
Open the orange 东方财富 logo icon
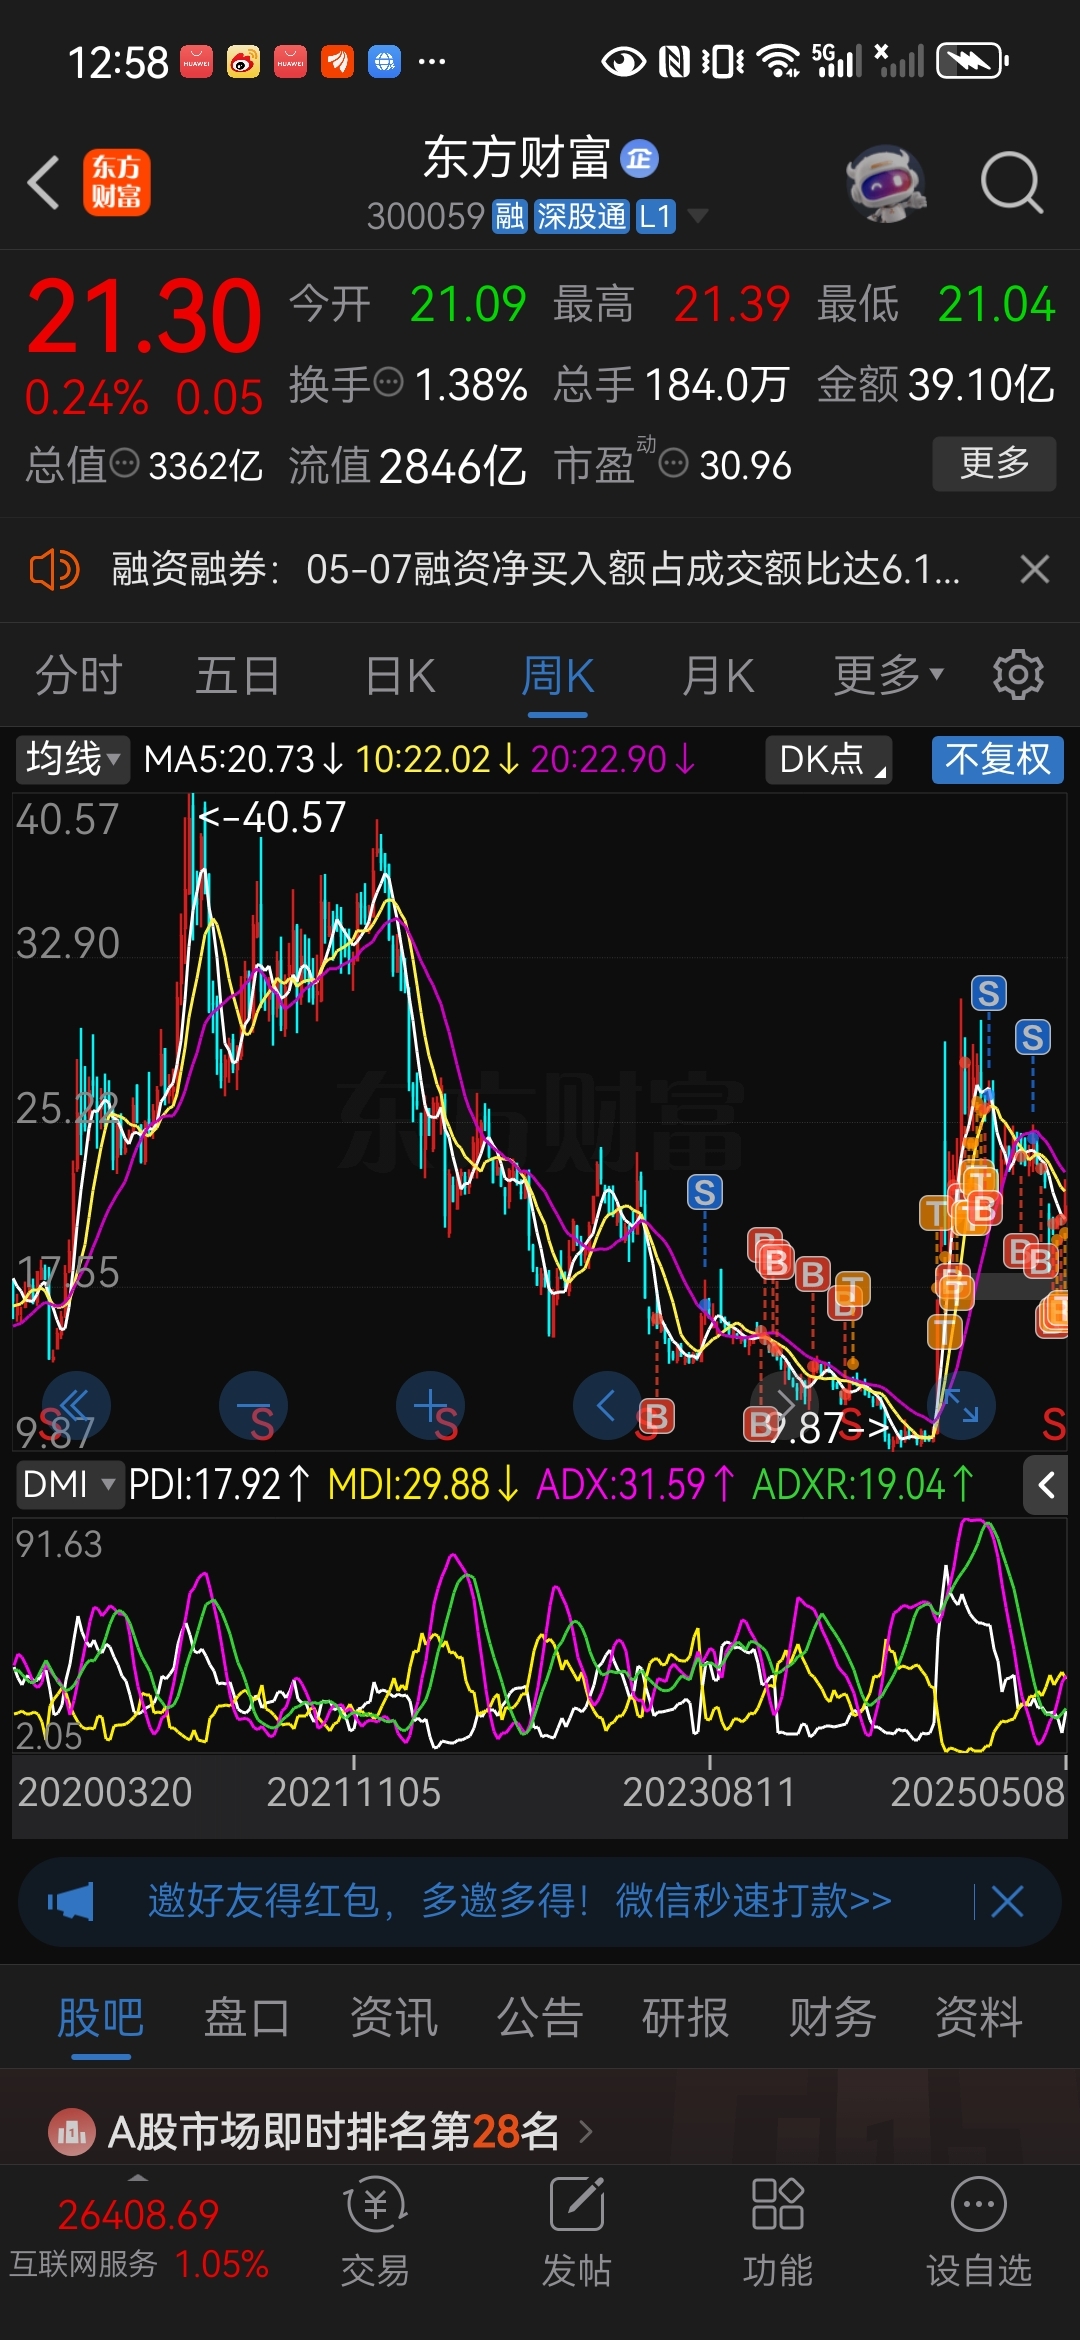(116, 182)
